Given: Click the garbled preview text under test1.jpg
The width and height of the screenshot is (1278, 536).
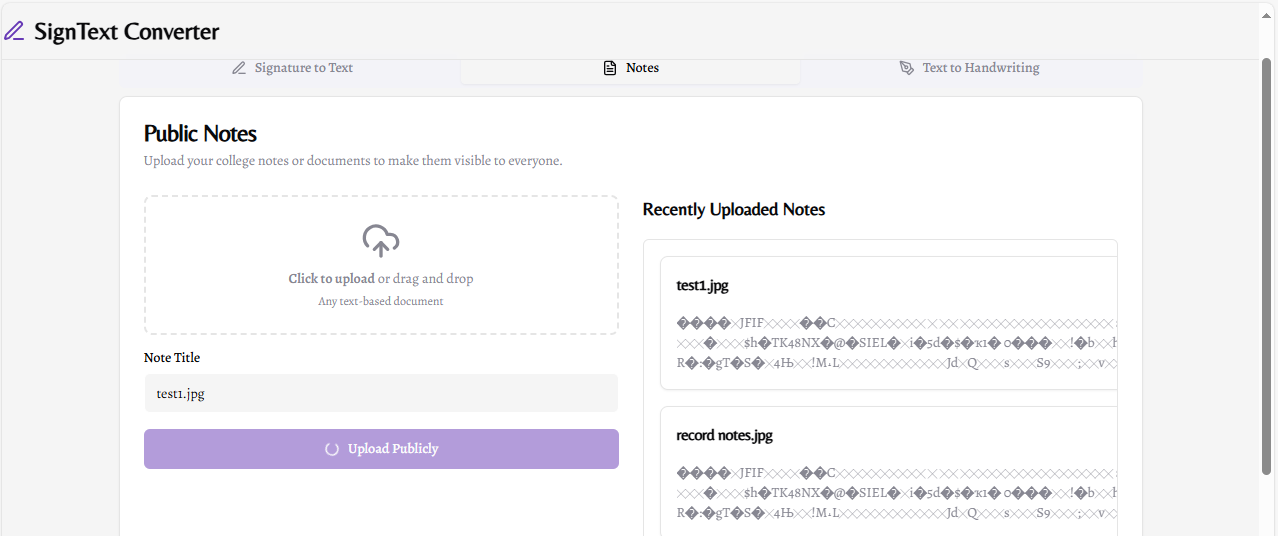Looking at the screenshot, I should 897,343.
